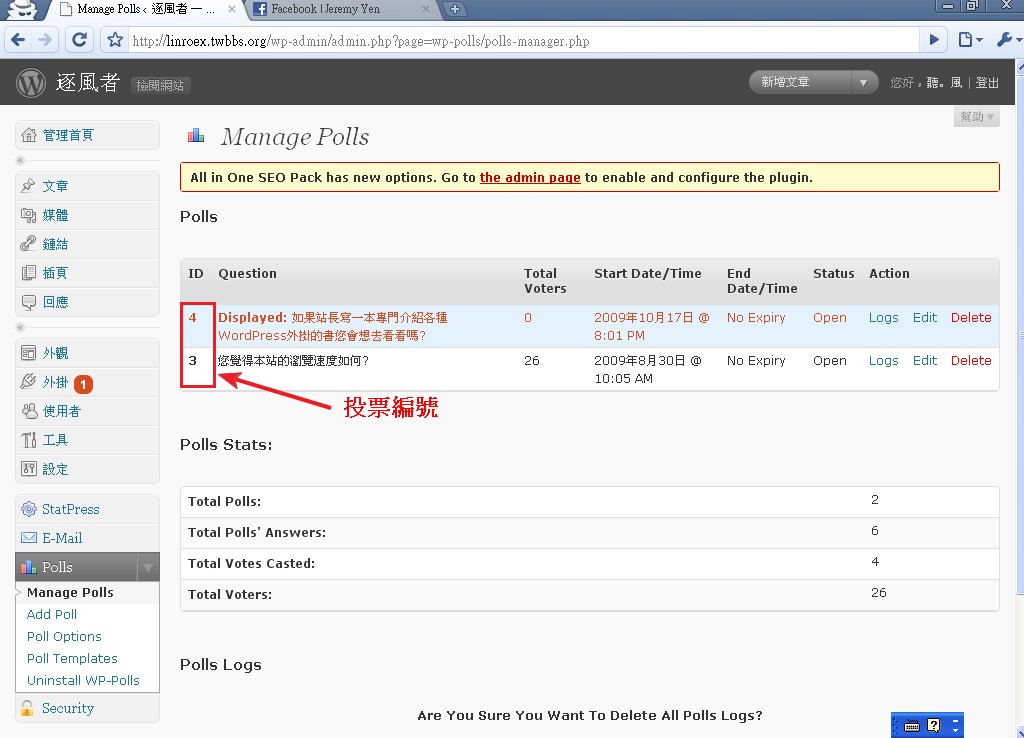Click the Posts pin icon
The image size is (1024, 738).
(28, 185)
